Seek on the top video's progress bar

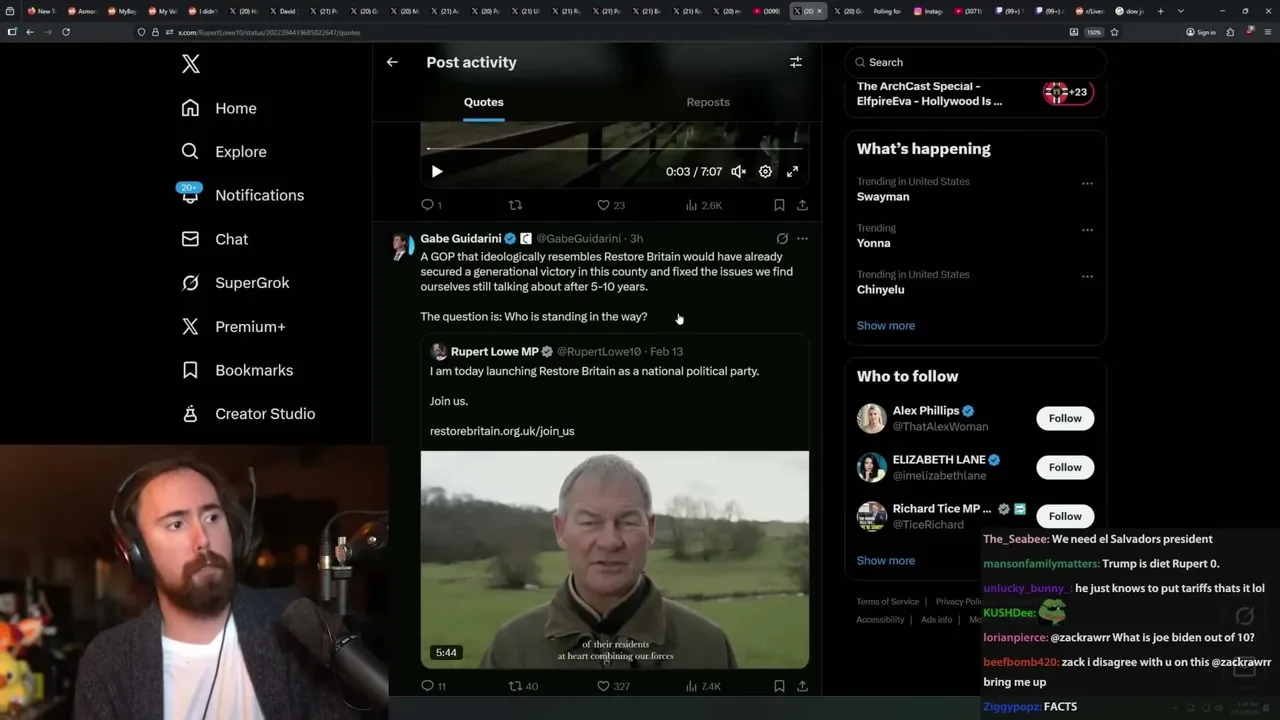(614, 149)
